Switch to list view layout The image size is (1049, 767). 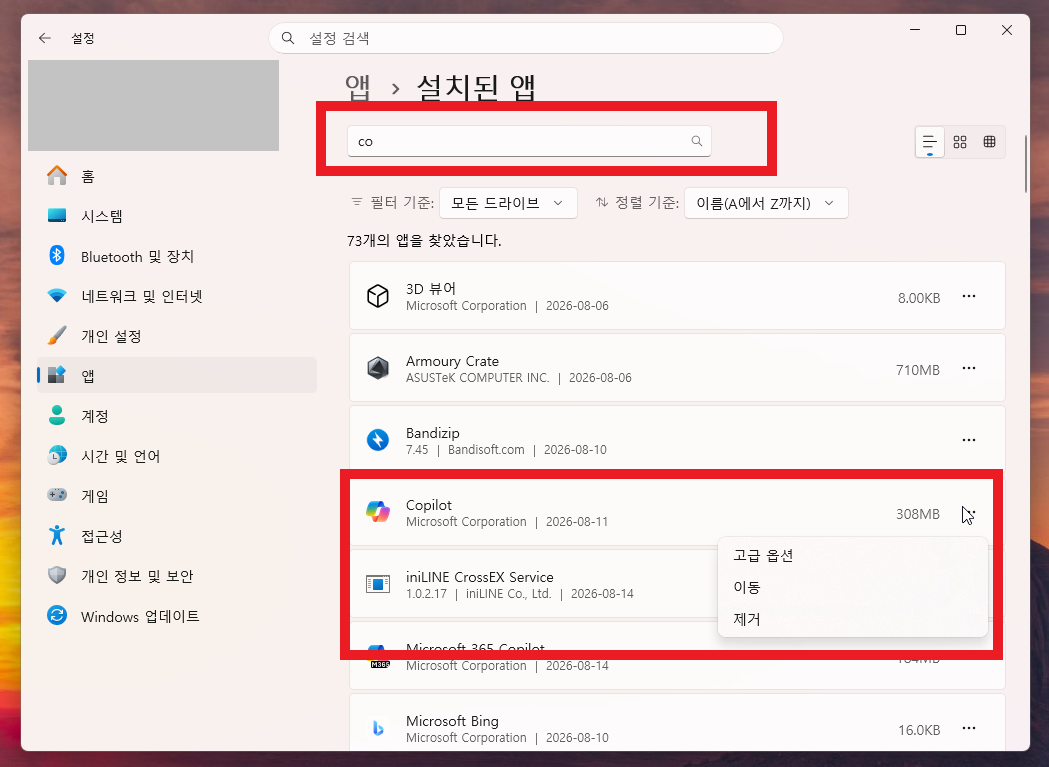(x=929, y=142)
